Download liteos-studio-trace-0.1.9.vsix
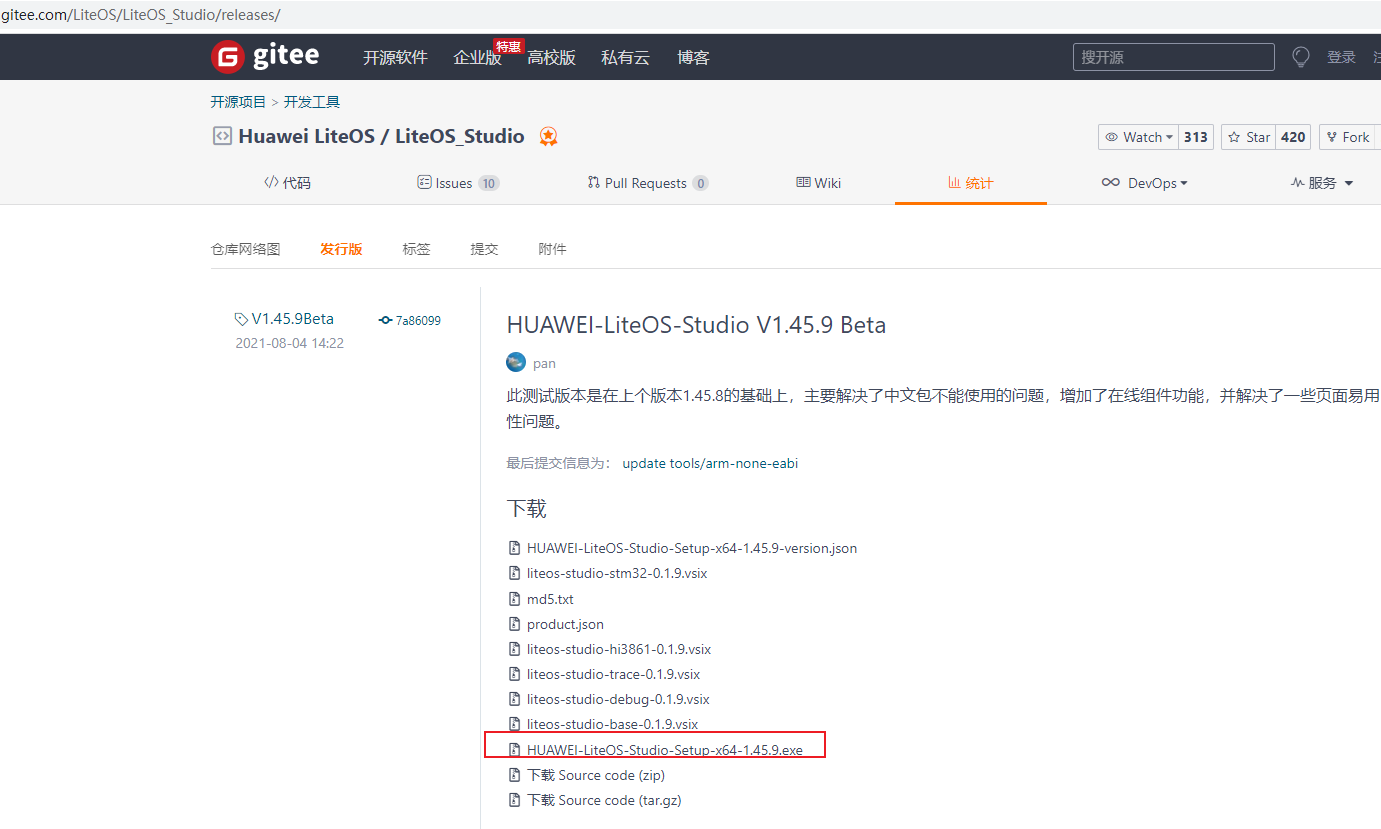Image resolution: width=1381 pixels, height=829 pixels. (613, 674)
